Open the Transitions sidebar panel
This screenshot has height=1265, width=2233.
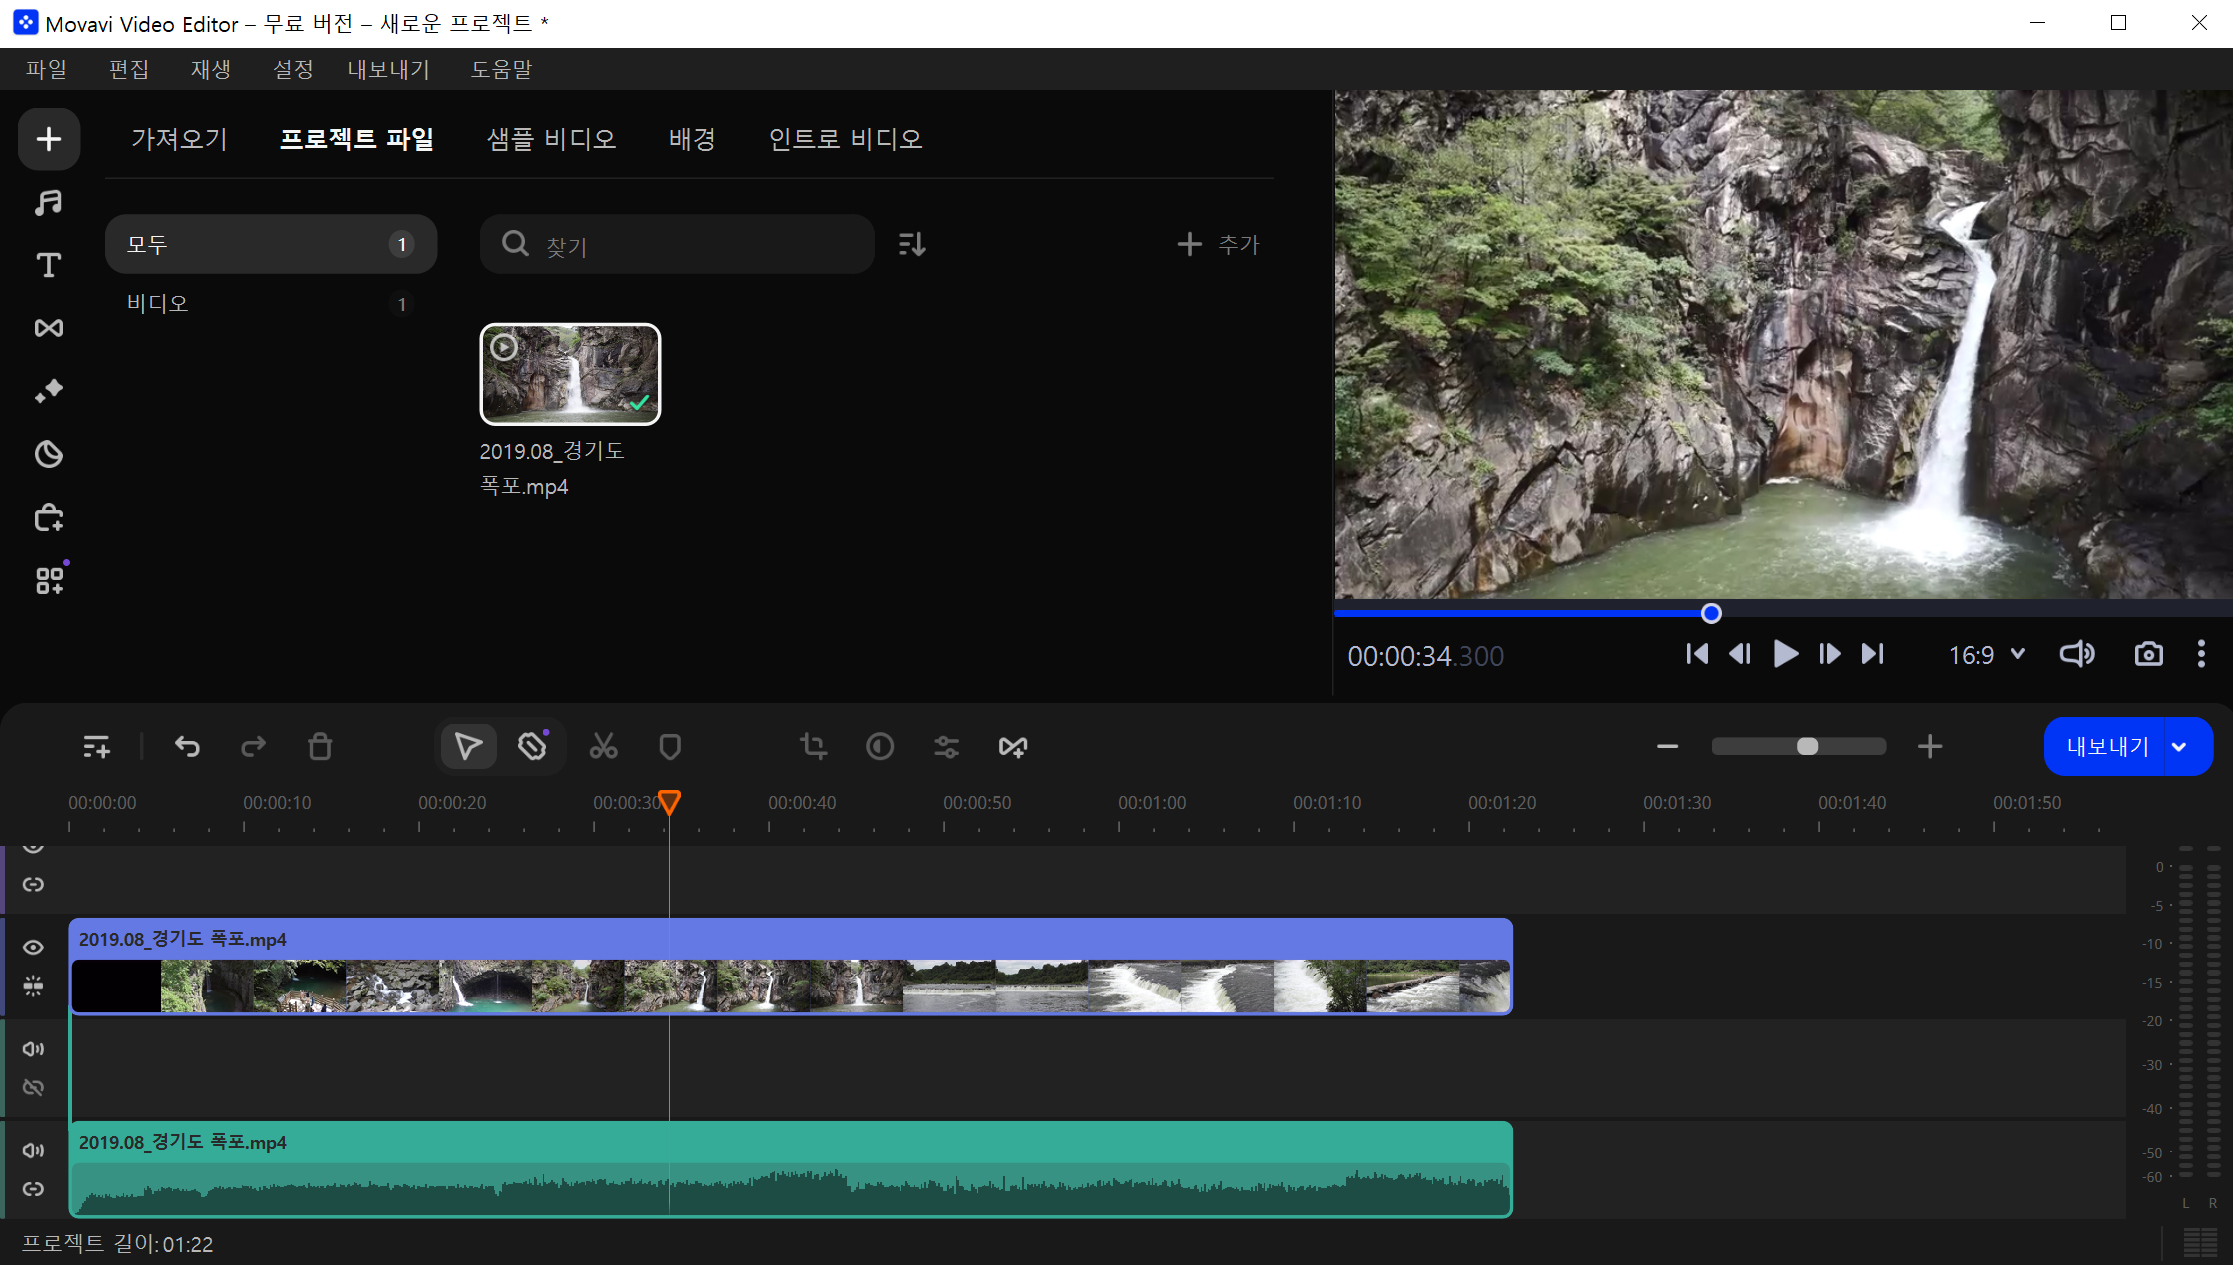tap(48, 328)
